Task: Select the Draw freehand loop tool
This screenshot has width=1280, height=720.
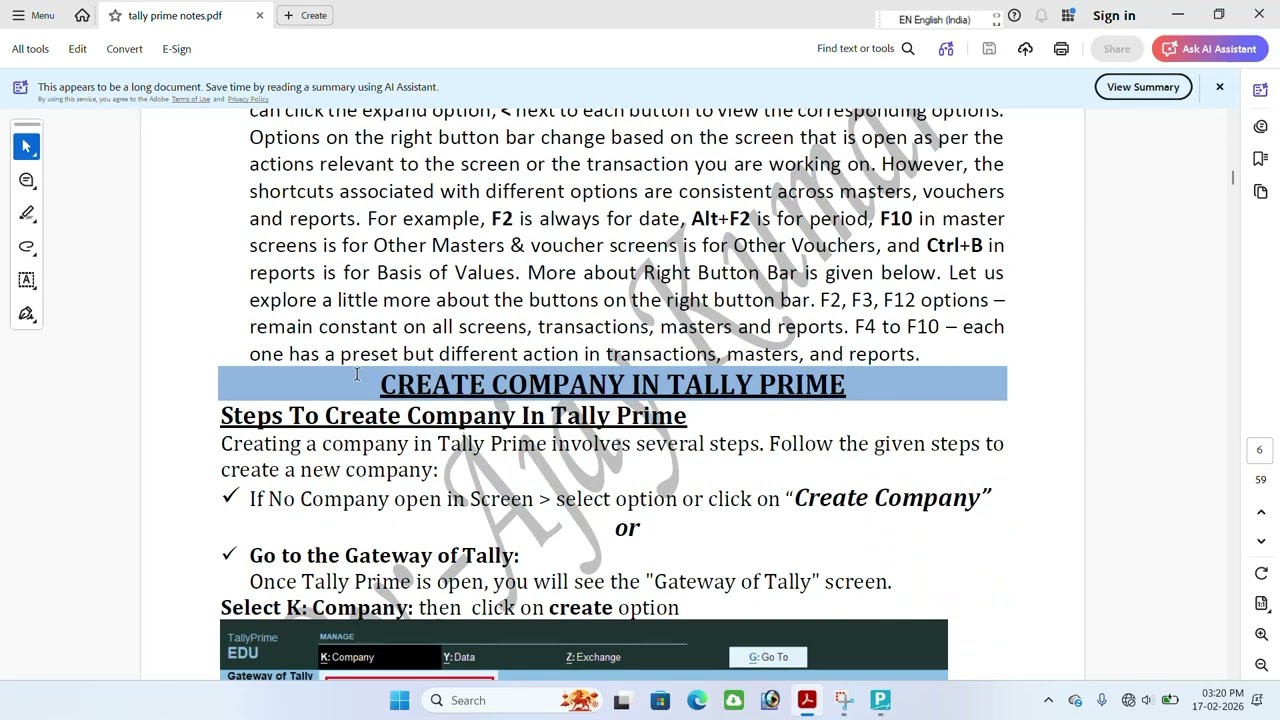Action: click(x=27, y=247)
